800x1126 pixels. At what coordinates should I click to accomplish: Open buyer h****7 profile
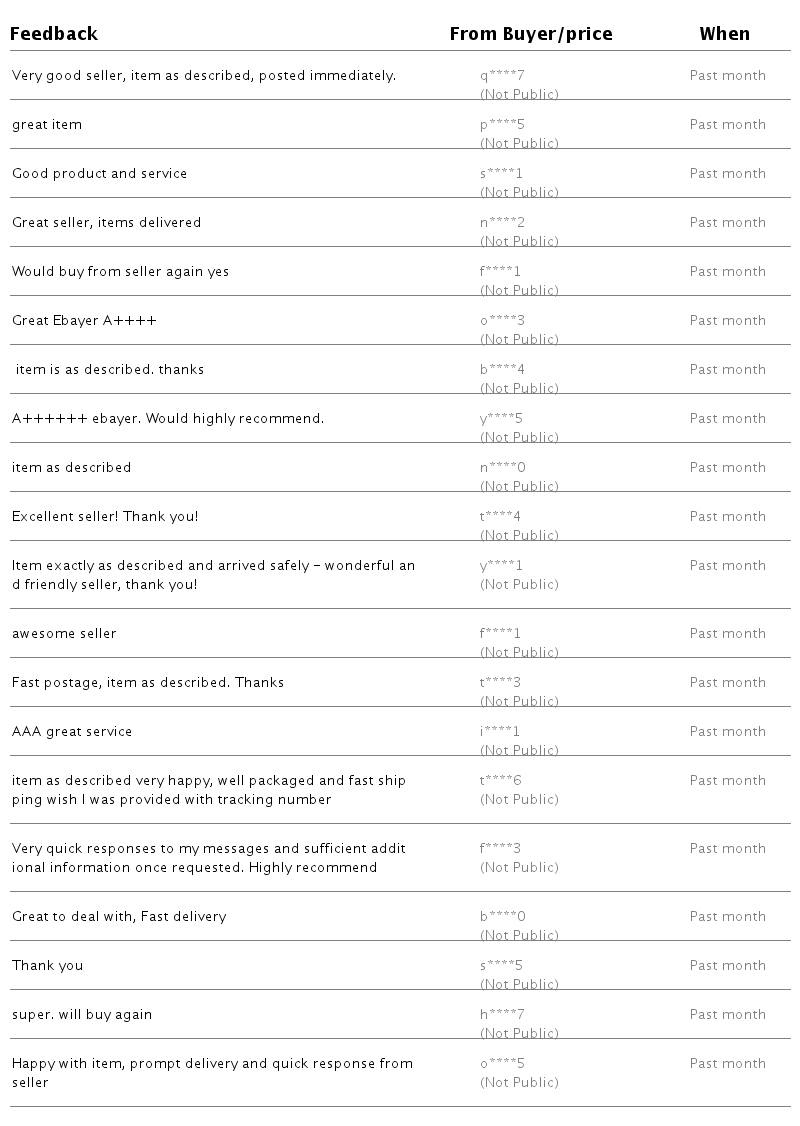pos(502,1014)
